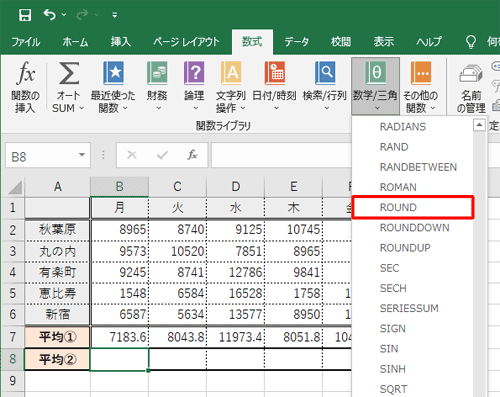
Task: Click the 恵比寿 row label cell
Action: coord(57,293)
